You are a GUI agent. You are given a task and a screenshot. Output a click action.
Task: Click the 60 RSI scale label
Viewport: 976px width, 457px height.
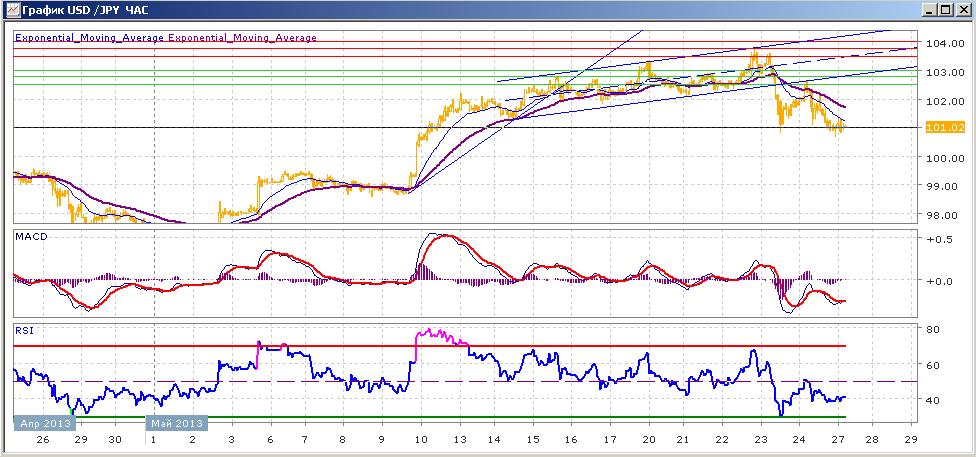click(934, 365)
